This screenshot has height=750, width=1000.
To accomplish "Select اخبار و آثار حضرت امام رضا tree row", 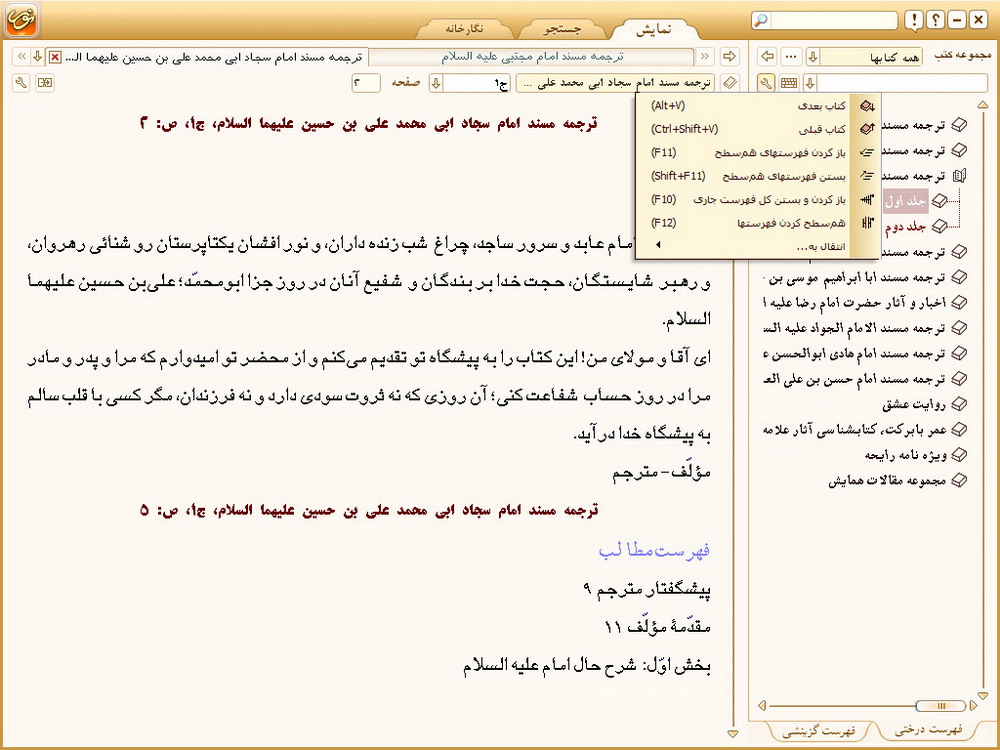I will tap(855, 303).
